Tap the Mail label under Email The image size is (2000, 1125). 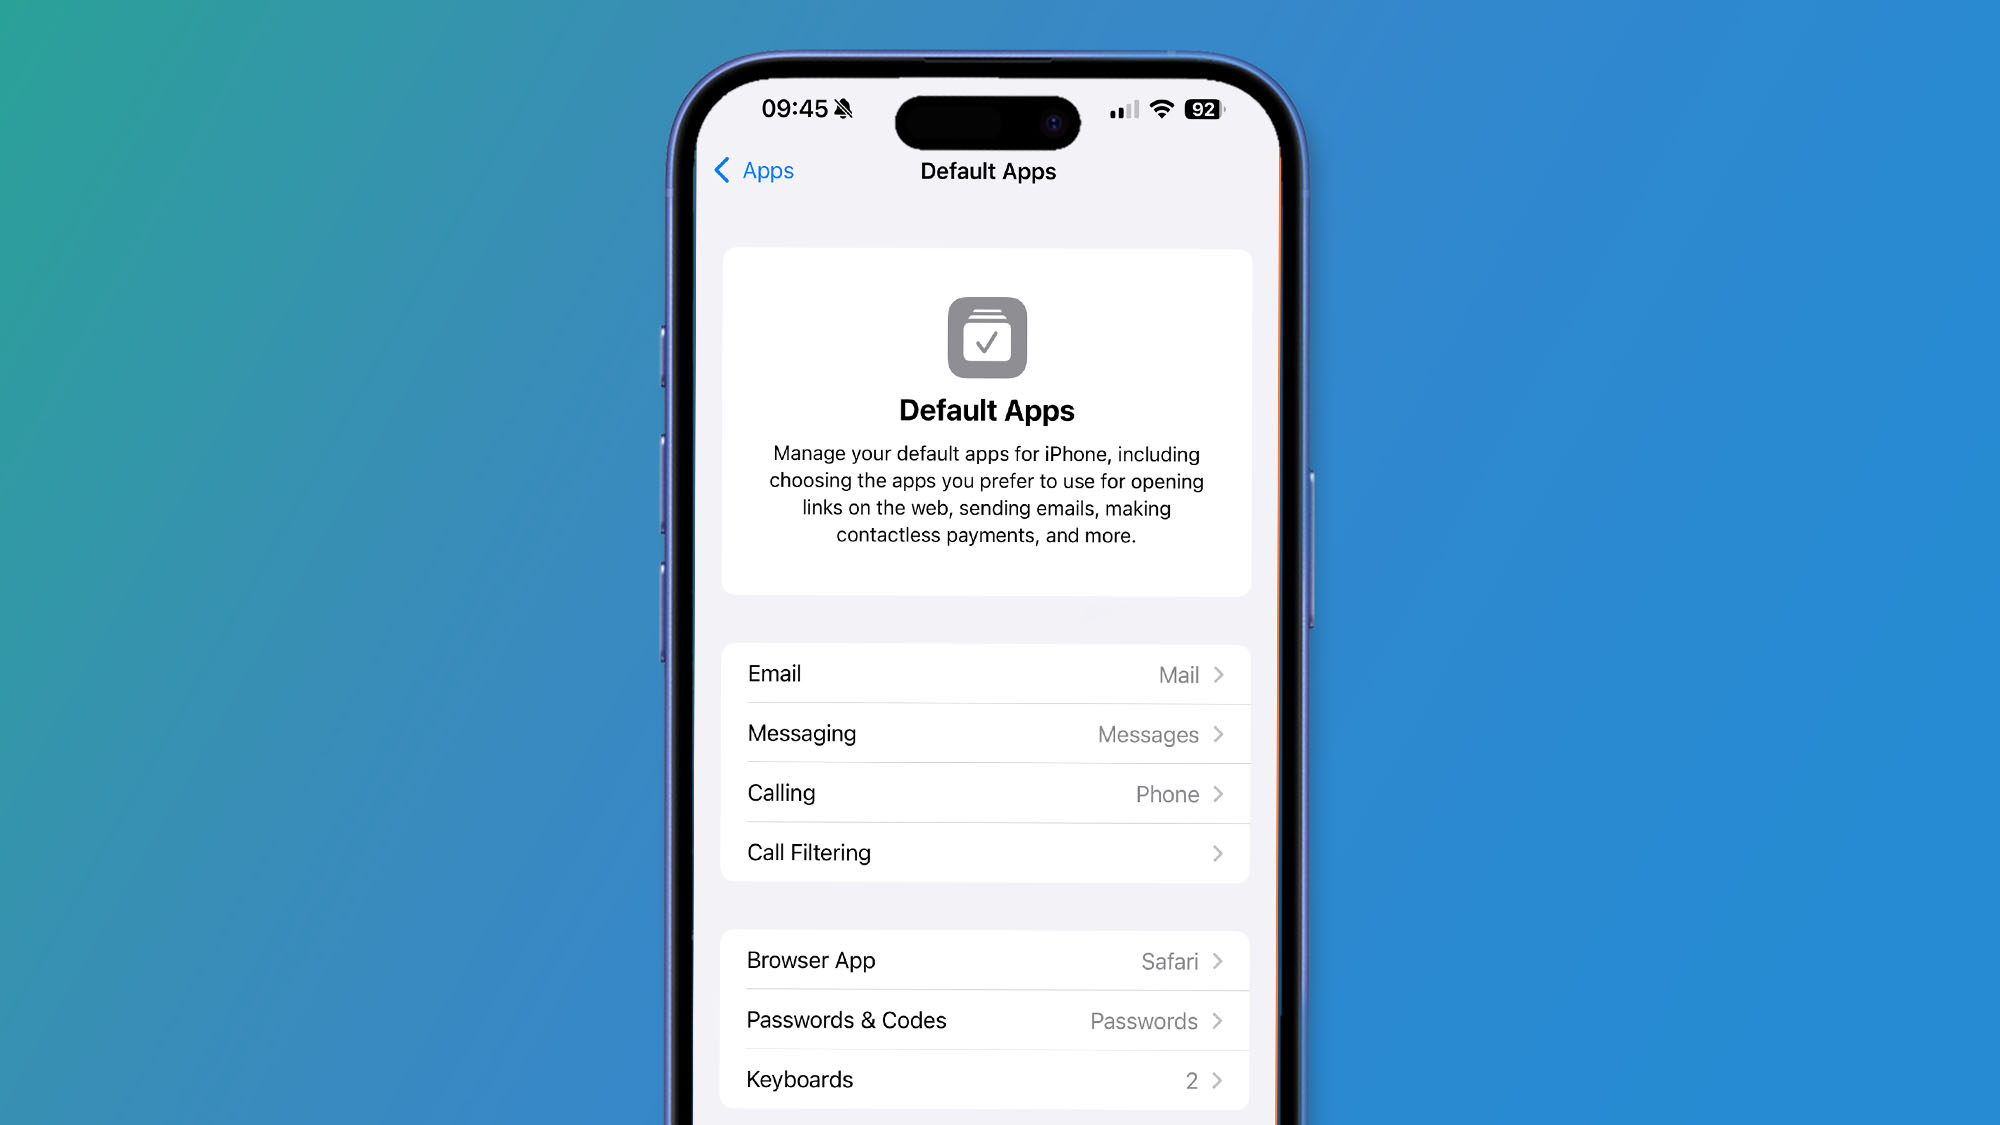1177,674
